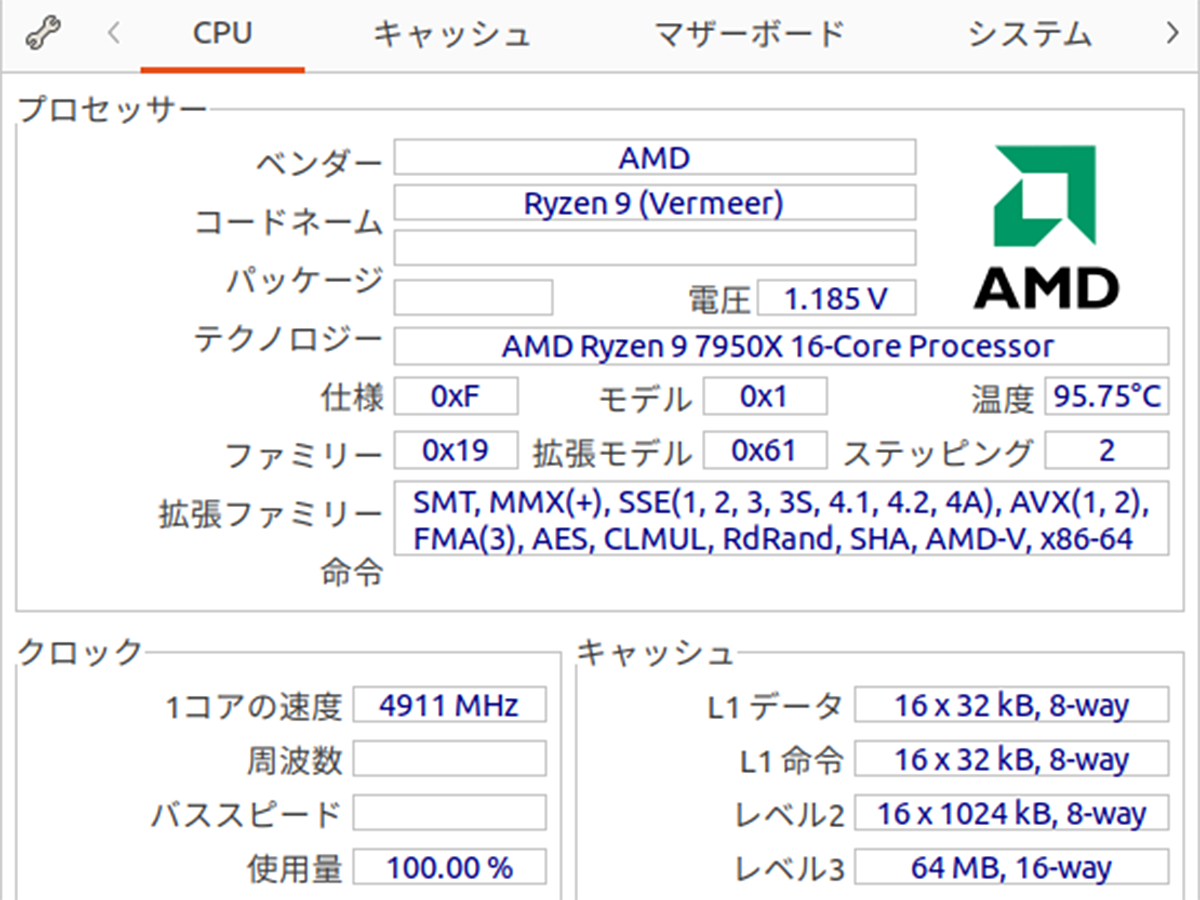Click the 電圧 label
Image resolution: width=1200 pixels, height=900 pixels.
[719, 299]
